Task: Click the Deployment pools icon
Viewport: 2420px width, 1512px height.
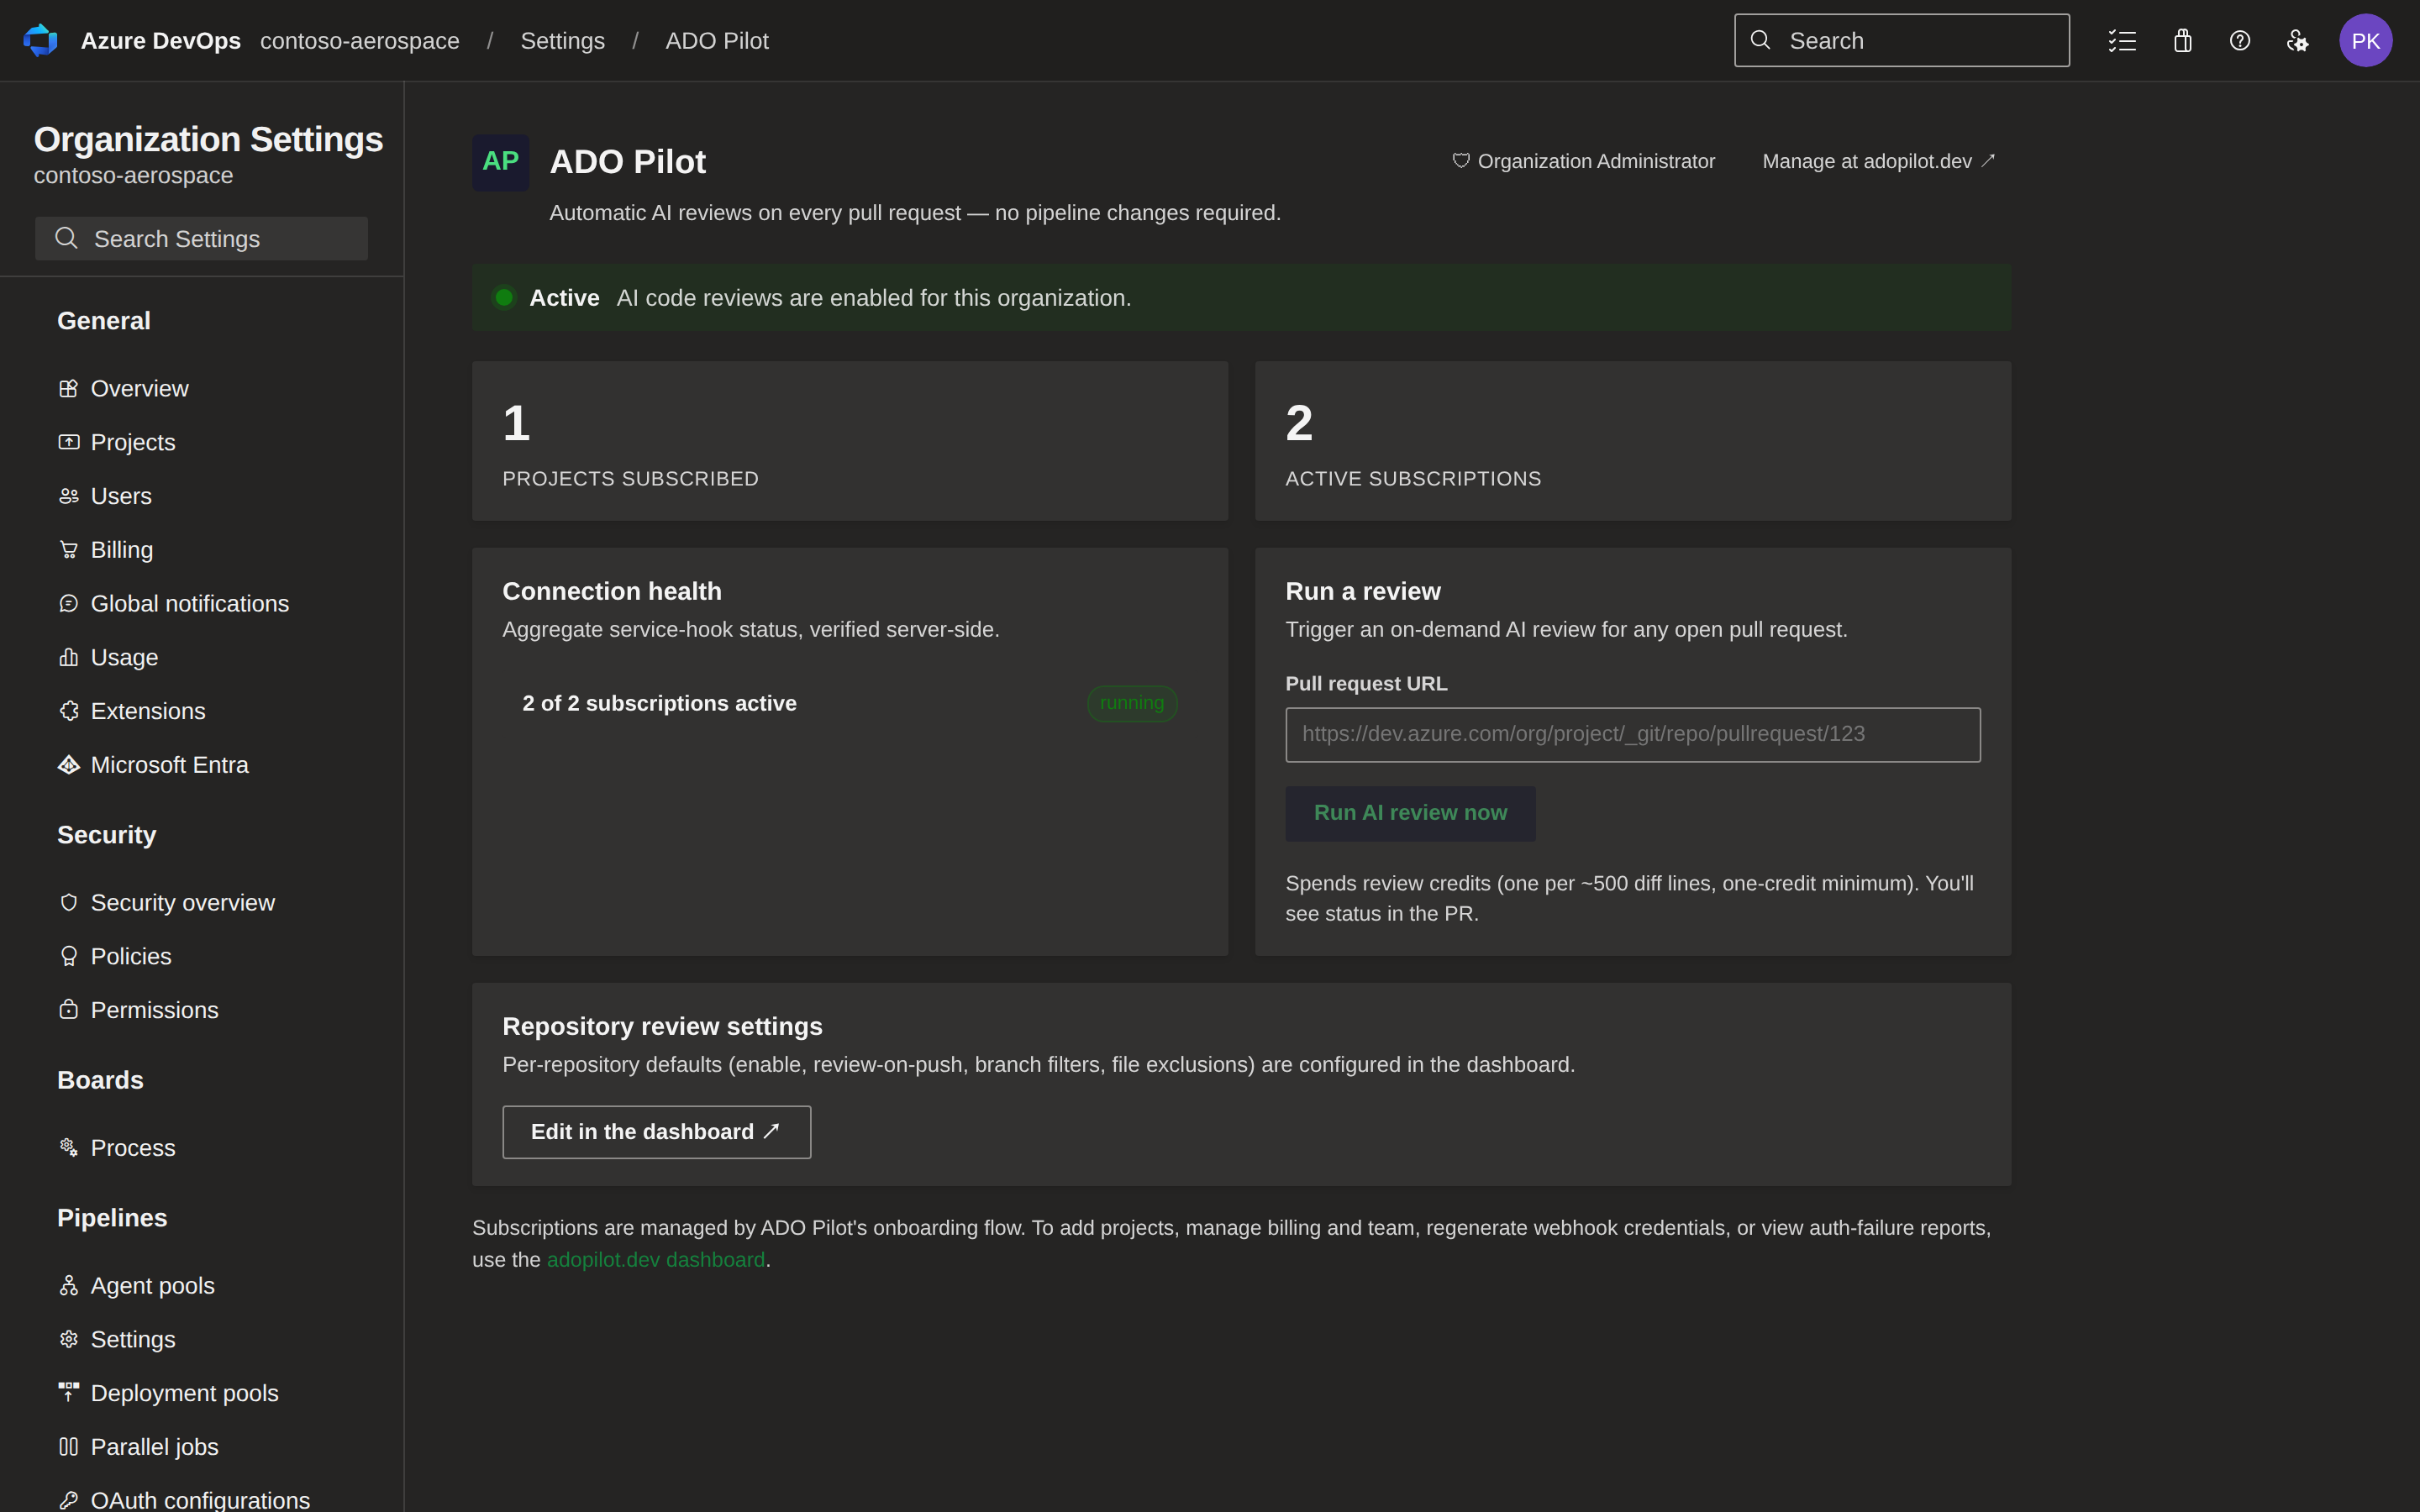Action: click(68, 1392)
